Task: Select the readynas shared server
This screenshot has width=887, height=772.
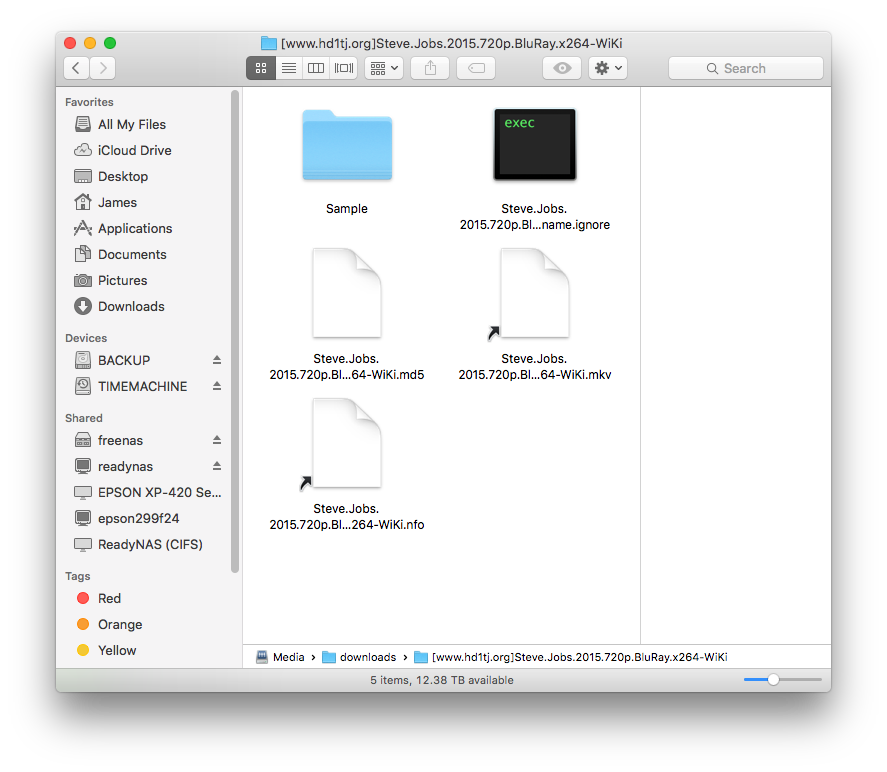Action: pyautogui.click(x=114, y=467)
